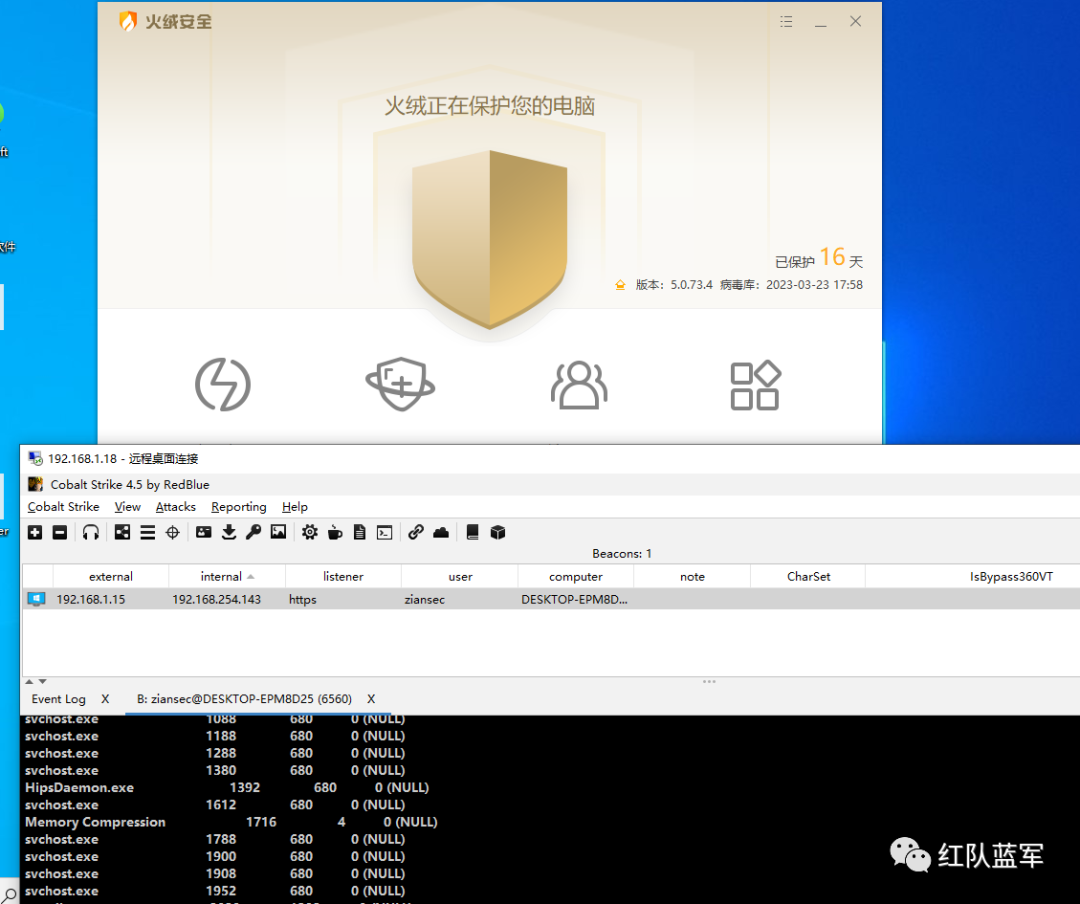Click the terminal scripted web delivery icon
This screenshot has width=1080, height=904.
point(384,532)
